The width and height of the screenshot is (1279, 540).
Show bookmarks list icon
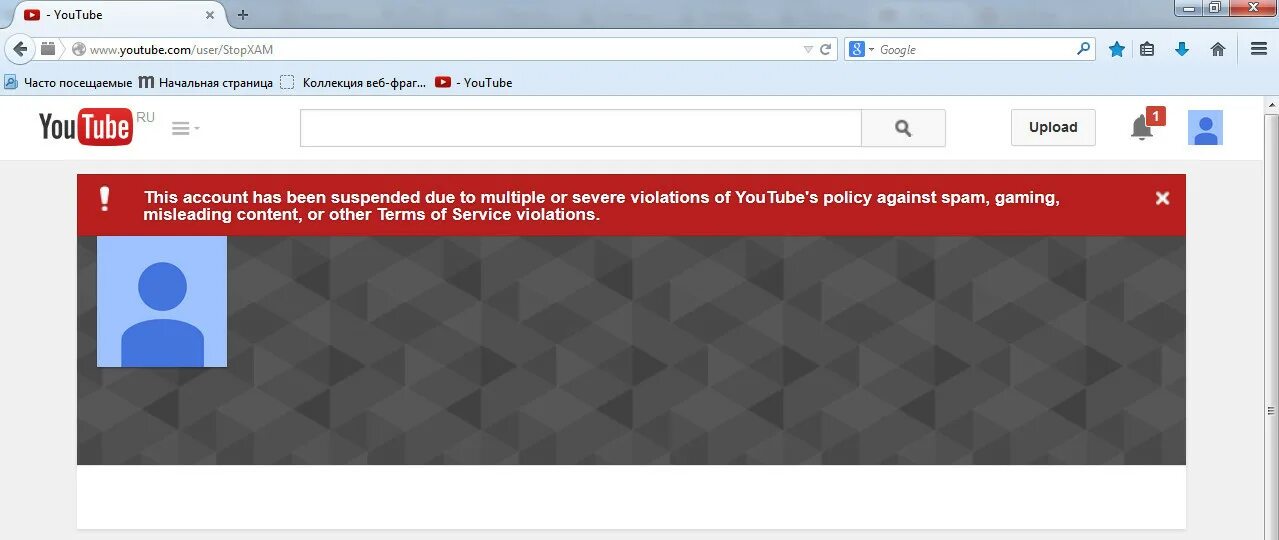pos(1147,49)
